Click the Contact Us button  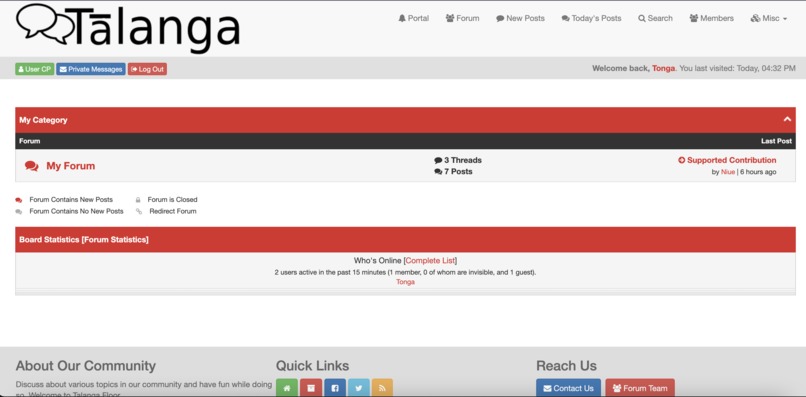(569, 388)
